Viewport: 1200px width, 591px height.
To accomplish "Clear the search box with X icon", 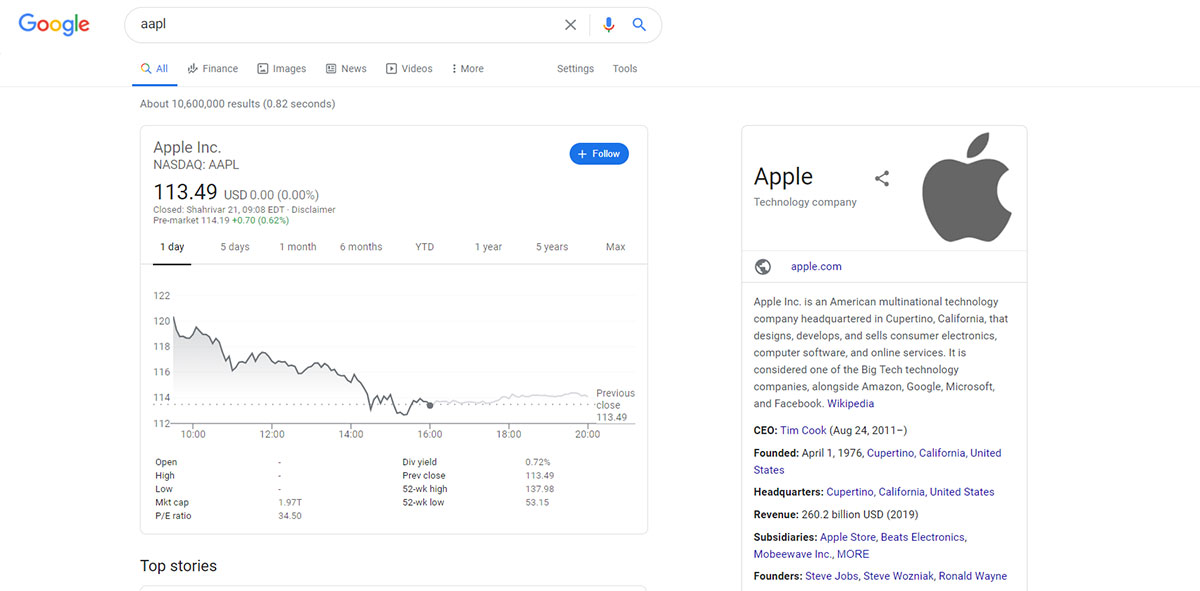I will tap(570, 25).
